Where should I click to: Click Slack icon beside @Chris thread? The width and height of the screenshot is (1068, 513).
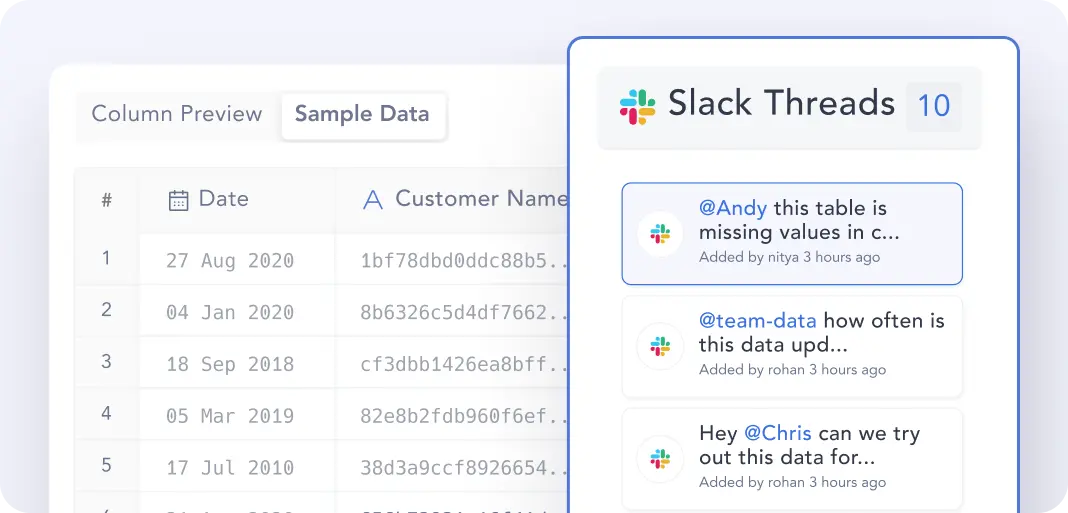click(660, 459)
